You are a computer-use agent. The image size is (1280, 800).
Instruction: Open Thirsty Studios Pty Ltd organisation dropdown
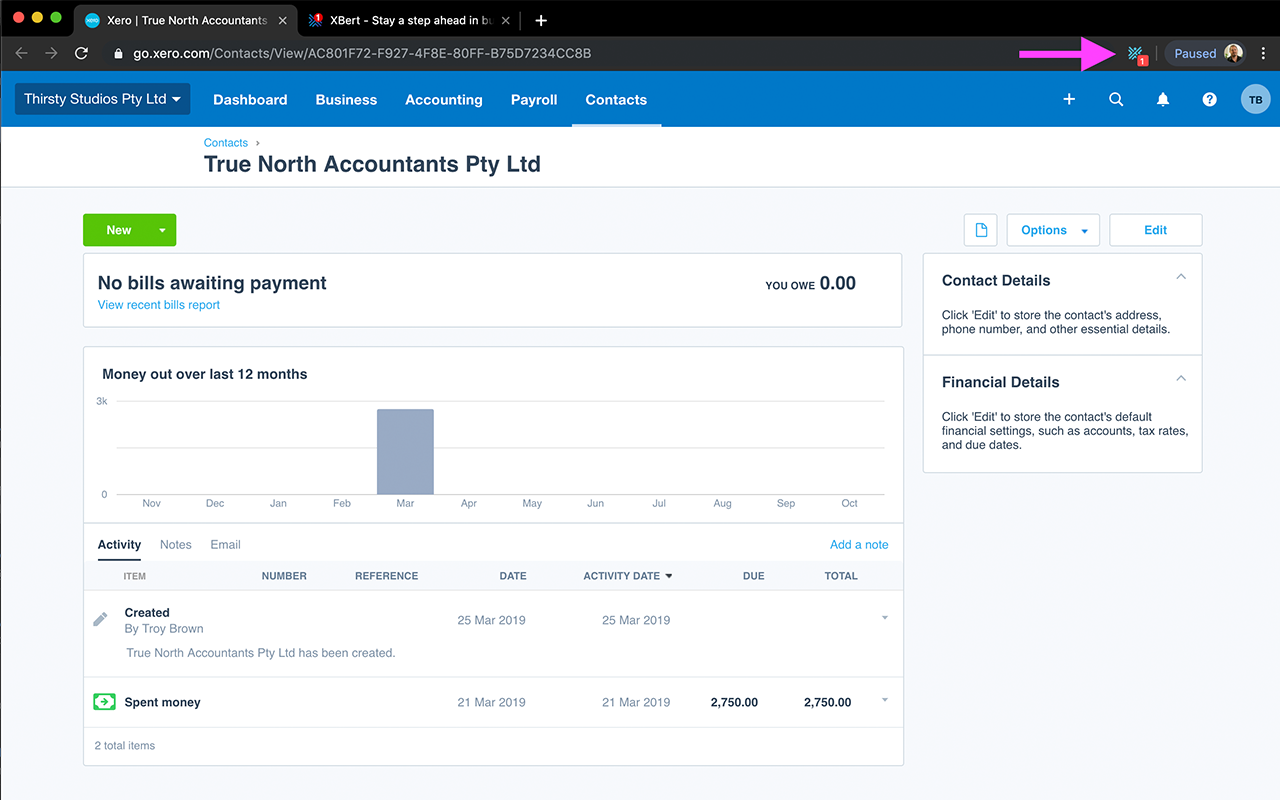pyautogui.click(x=103, y=99)
